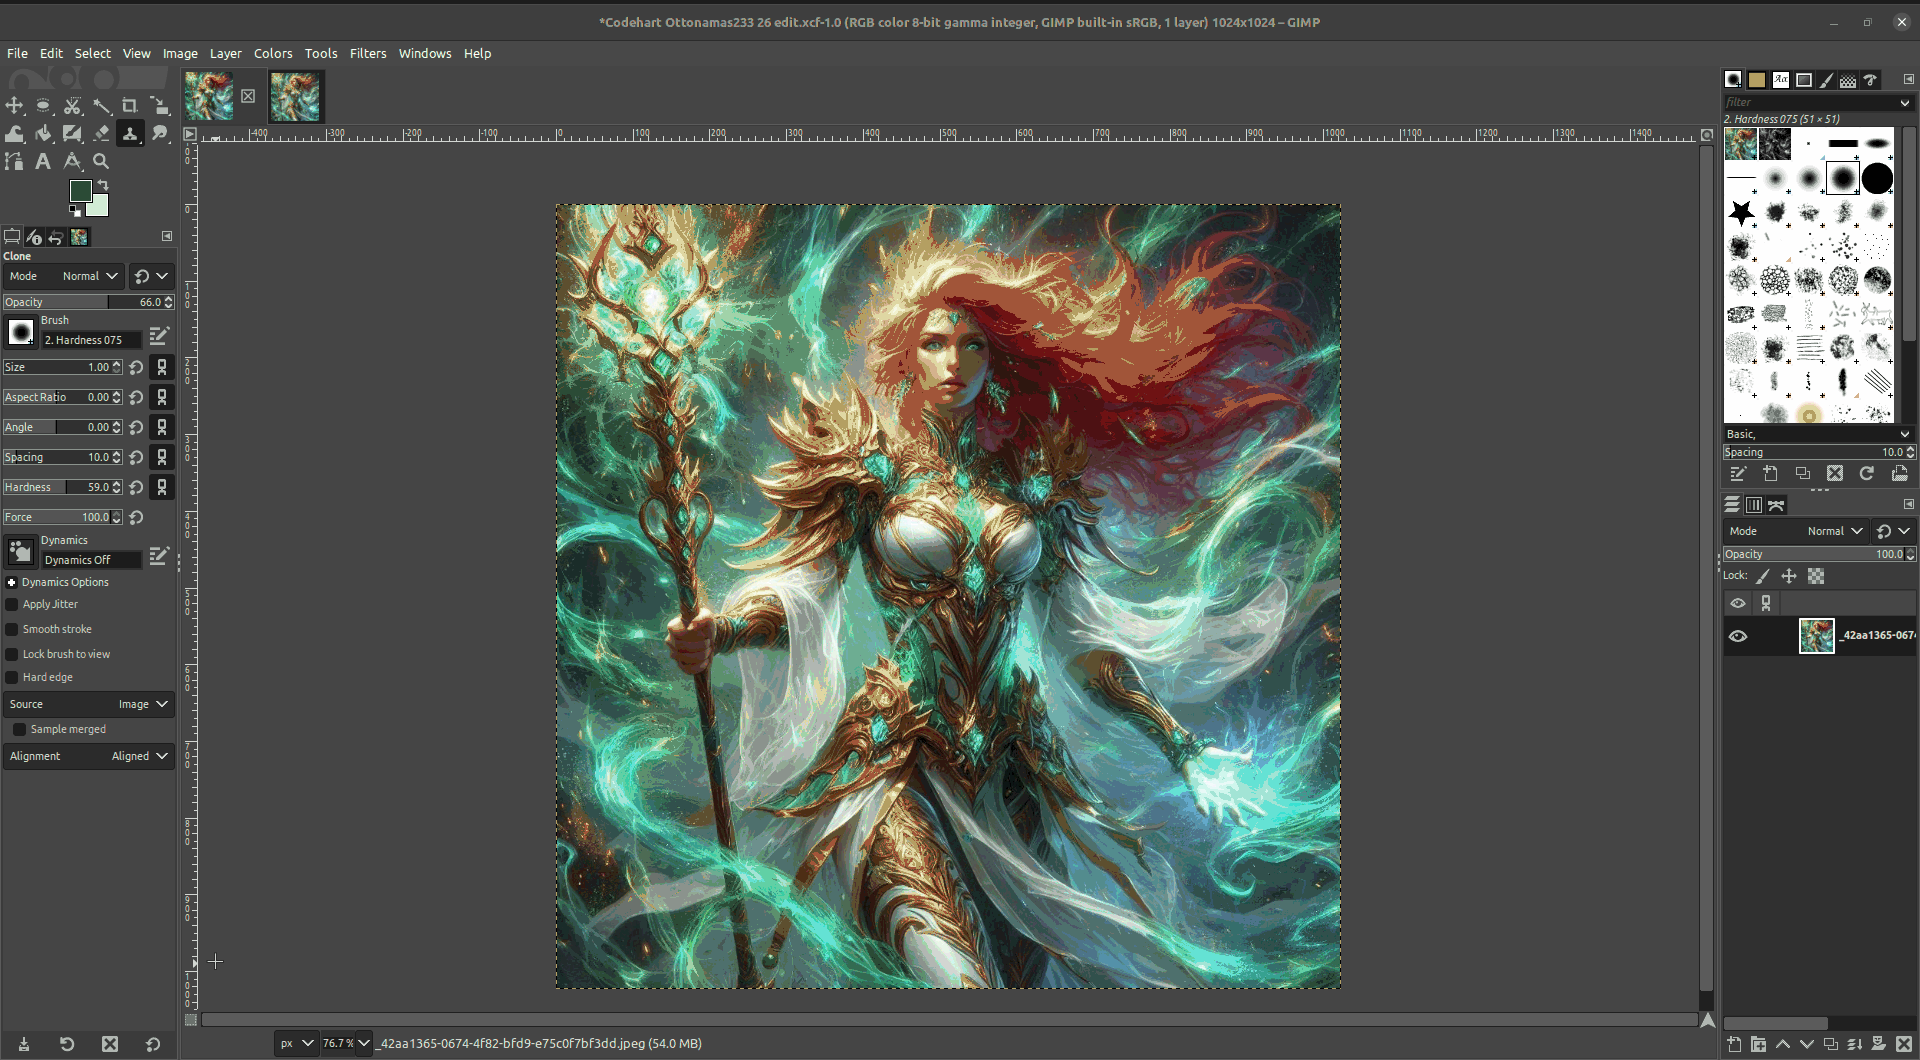
Task: Click the second image tab thumbnail
Action: pos(295,97)
